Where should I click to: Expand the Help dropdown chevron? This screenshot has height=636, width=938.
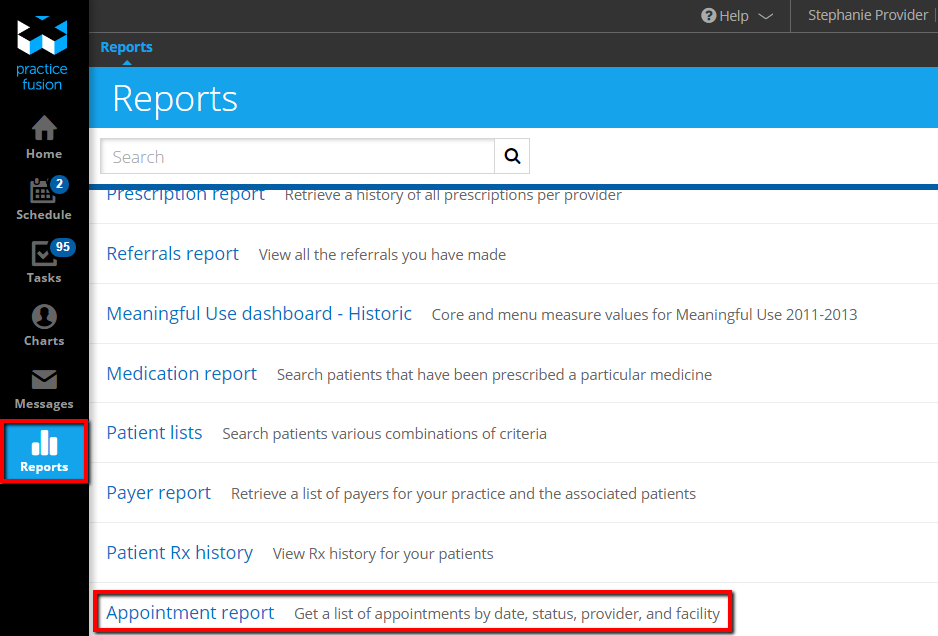(x=765, y=16)
